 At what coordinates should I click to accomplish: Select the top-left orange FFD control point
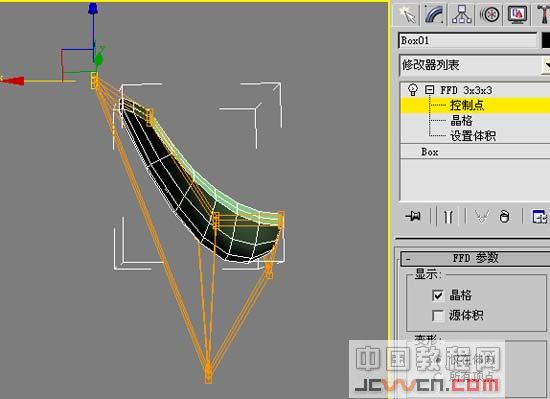click(94, 81)
